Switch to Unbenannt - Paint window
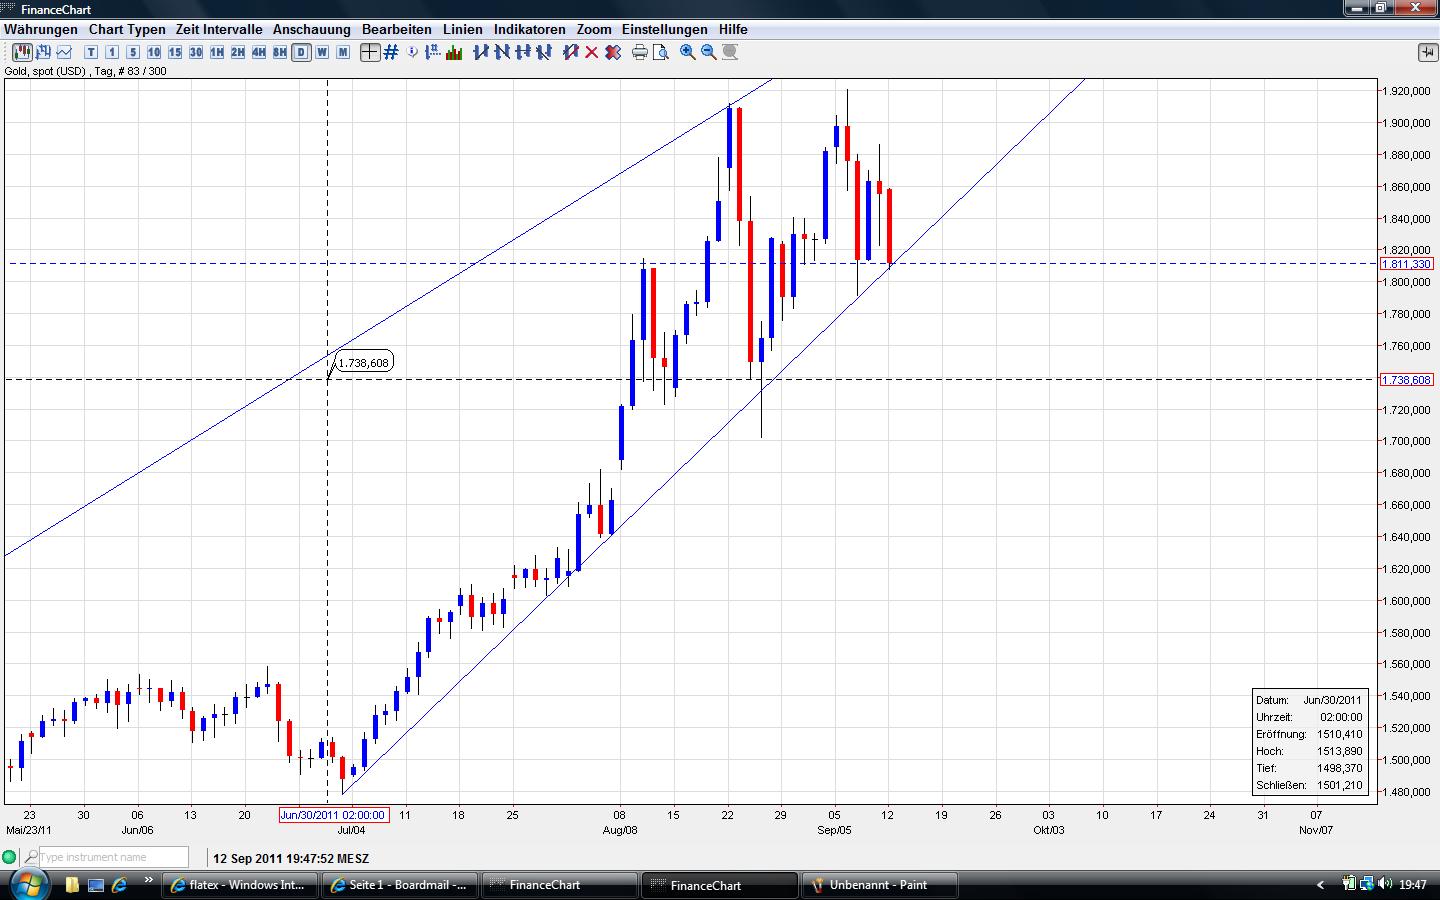This screenshot has width=1440, height=900. click(x=880, y=885)
